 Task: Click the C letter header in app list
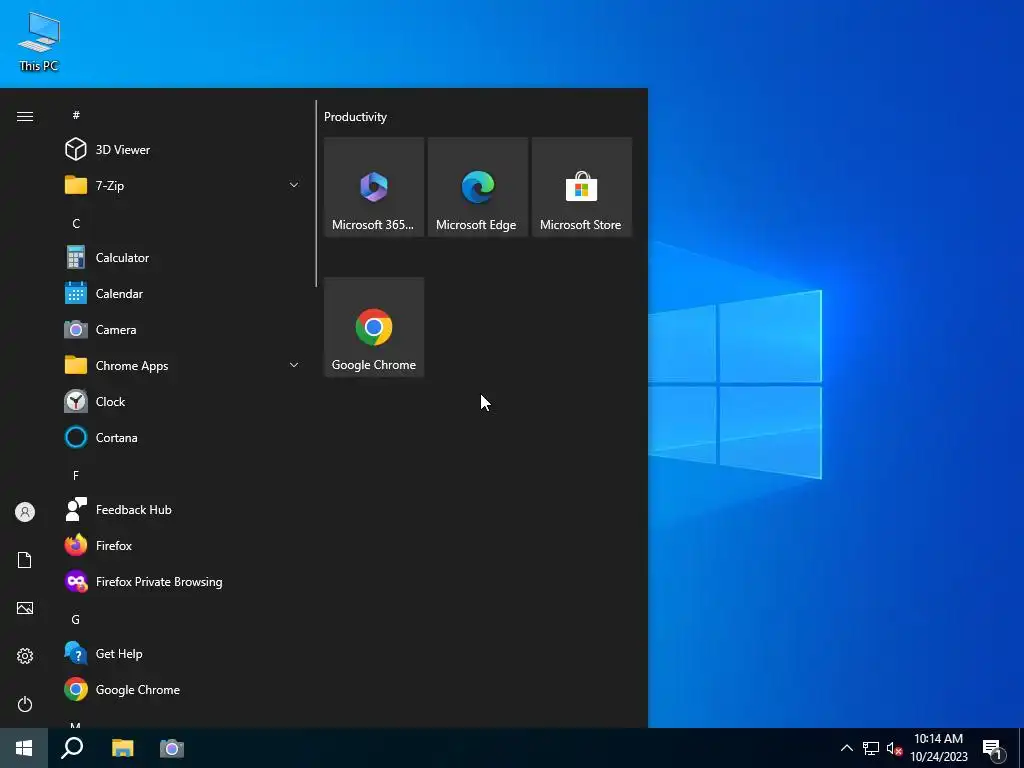(x=76, y=223)
